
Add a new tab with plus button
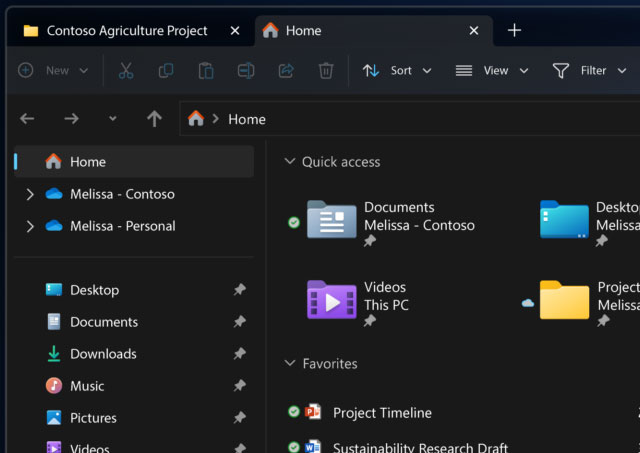pyautogui.click(x=514, y=30)
